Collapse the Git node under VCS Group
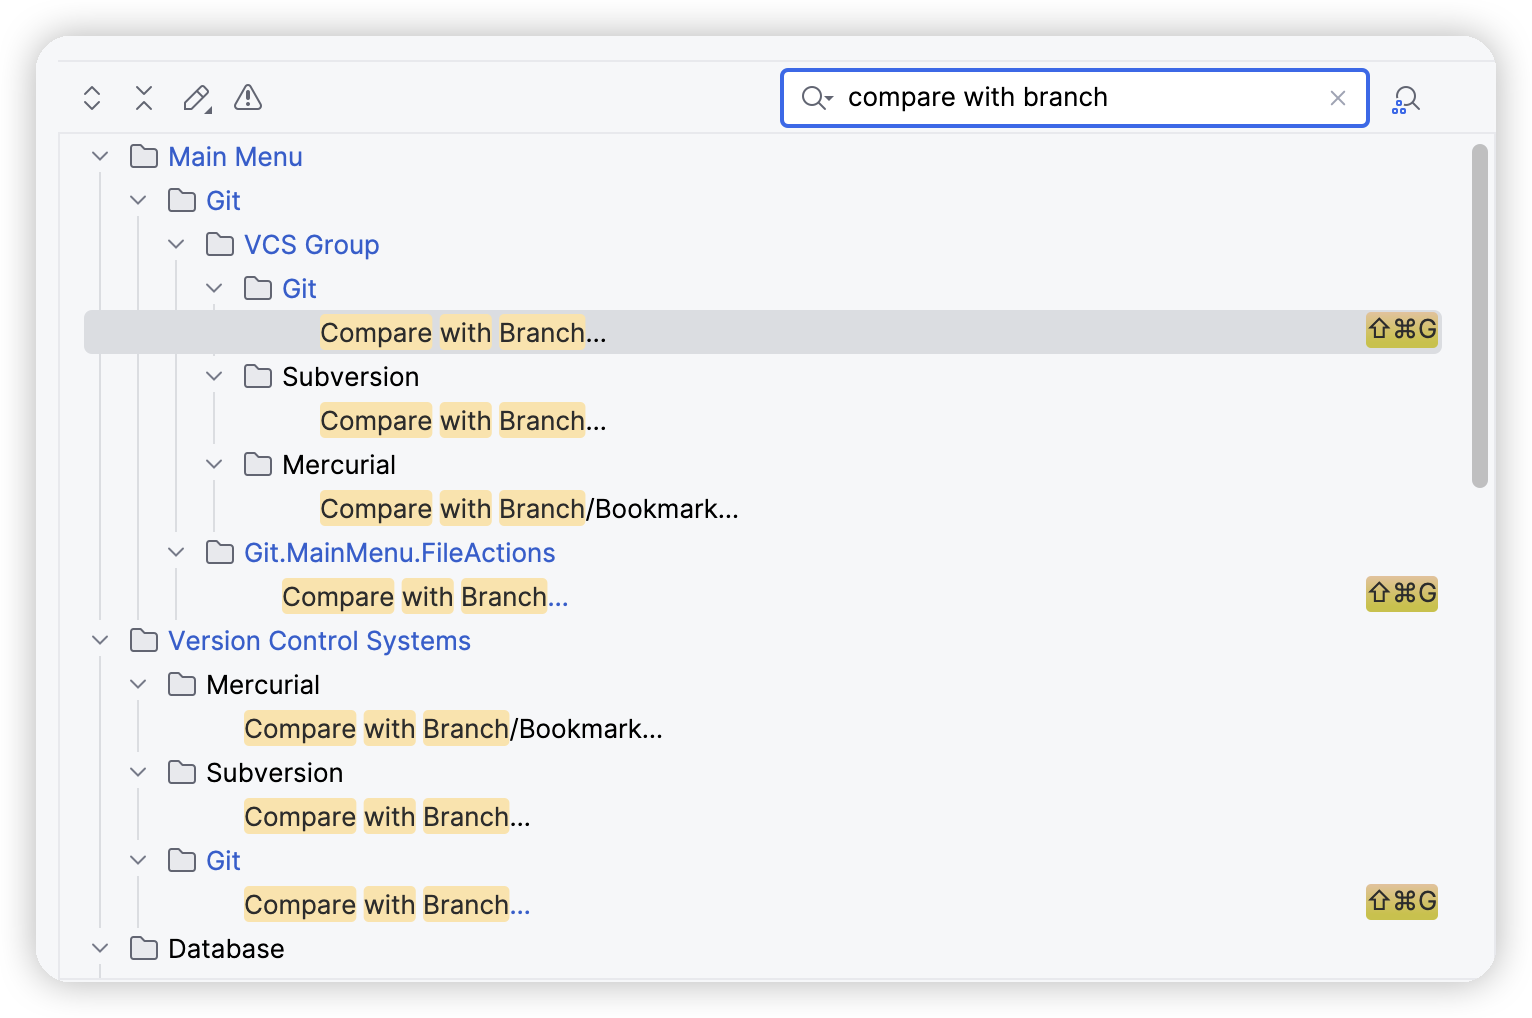The height and width of the screenshot is (1018, 1532). tap(214, 289)
